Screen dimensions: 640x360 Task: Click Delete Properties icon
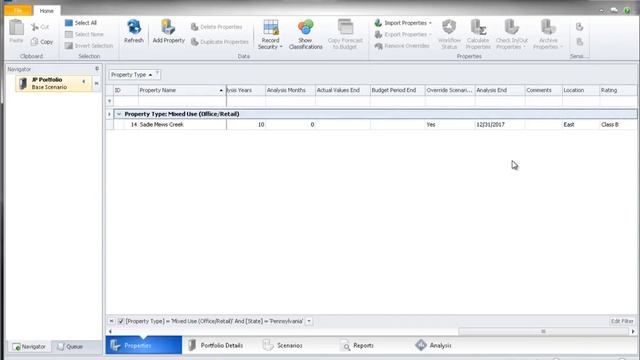[194, 27]
